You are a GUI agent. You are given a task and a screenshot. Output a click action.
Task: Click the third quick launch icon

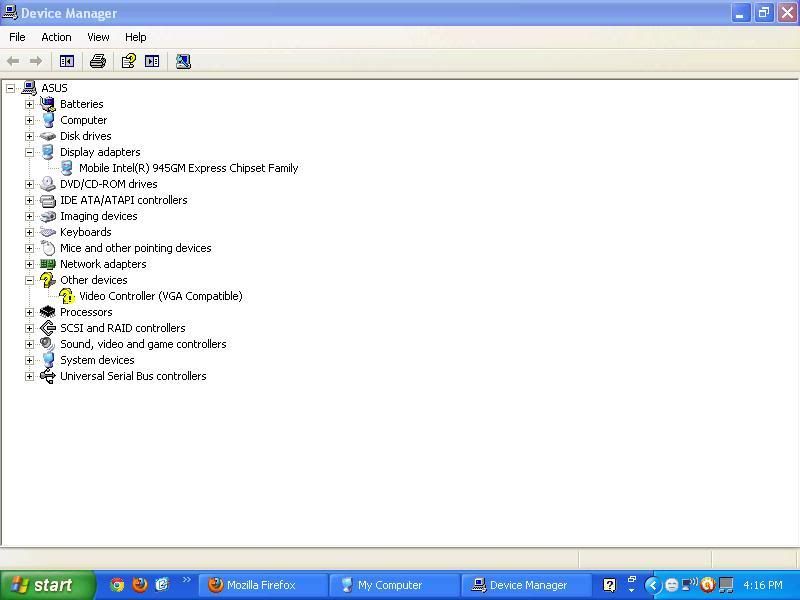tap(162, 585)
